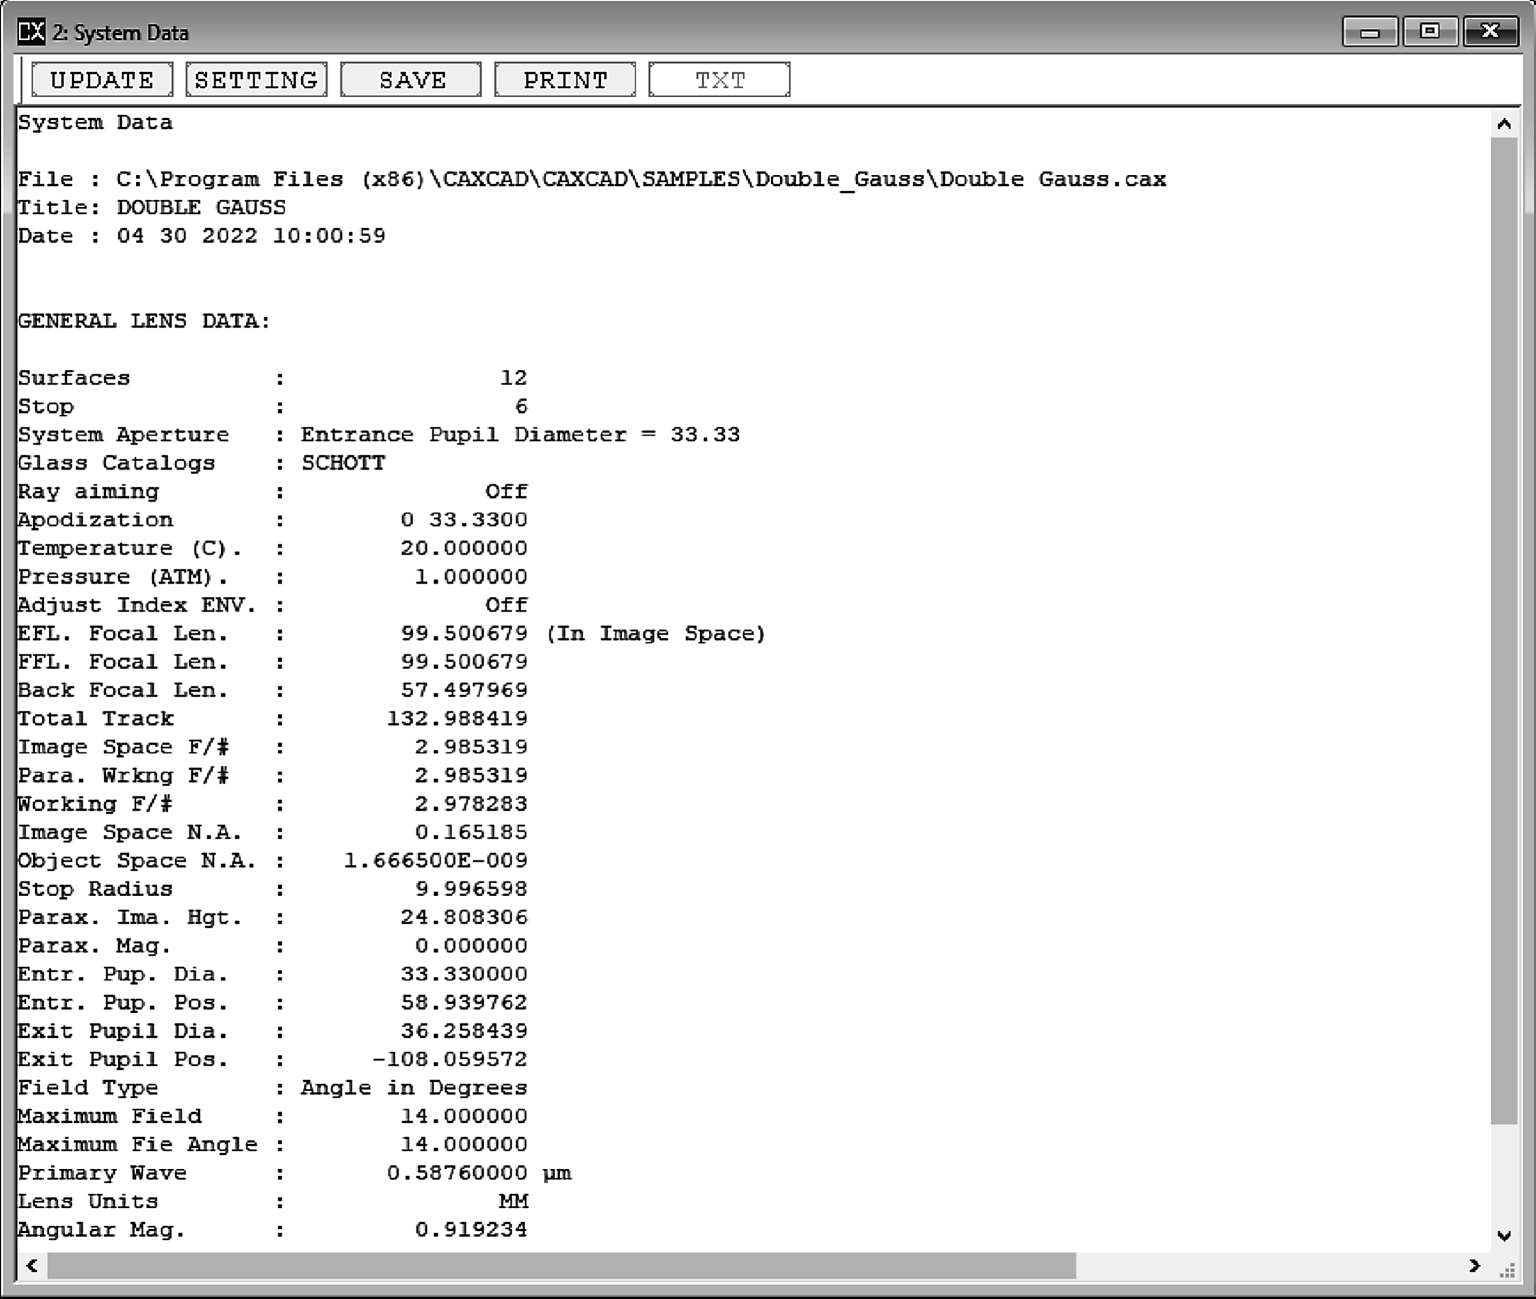Click the horizontal scrollbar right arrow

1474,1266
